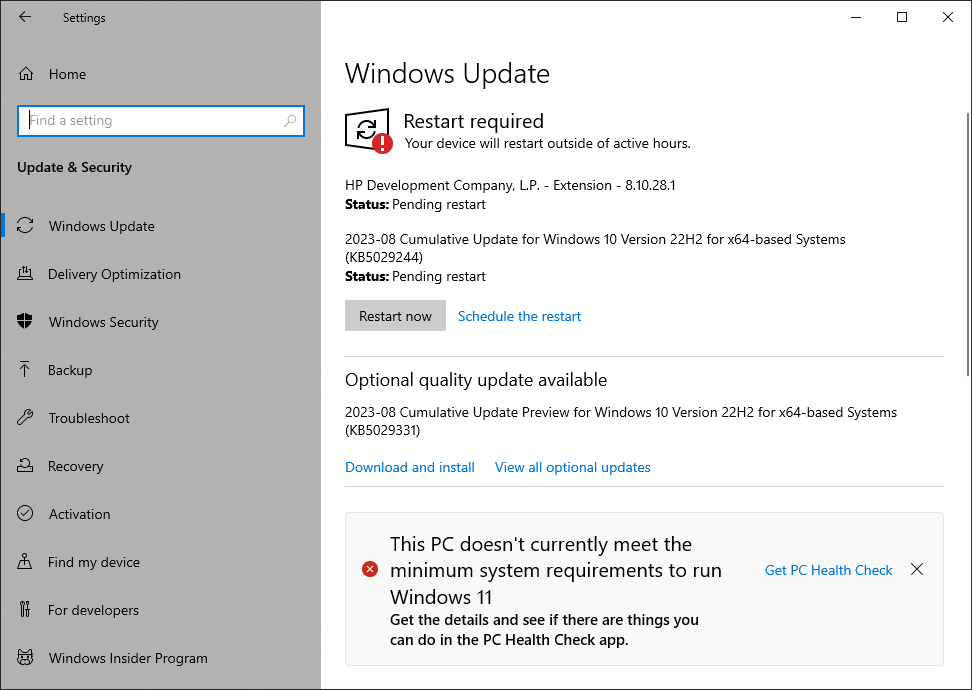This screenshot has height=690, width=972.
Task: Click the Find my device icon
Action: 26,562
